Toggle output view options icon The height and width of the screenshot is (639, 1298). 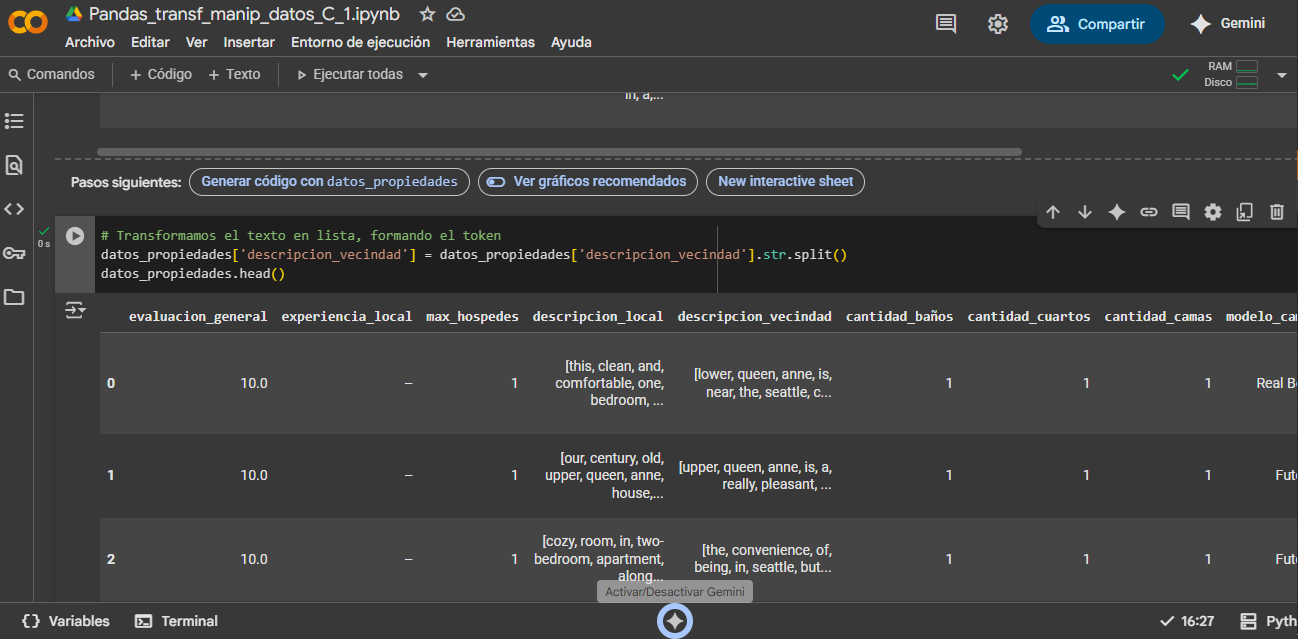click(x=76, y=310)
